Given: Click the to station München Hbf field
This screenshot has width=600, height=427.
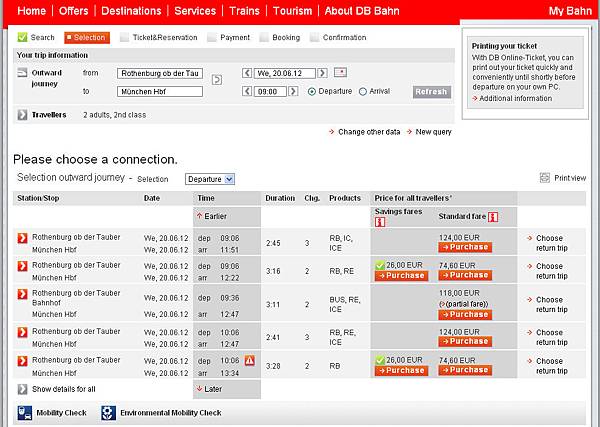Looking at the screenshot, I should pos(160,91).
